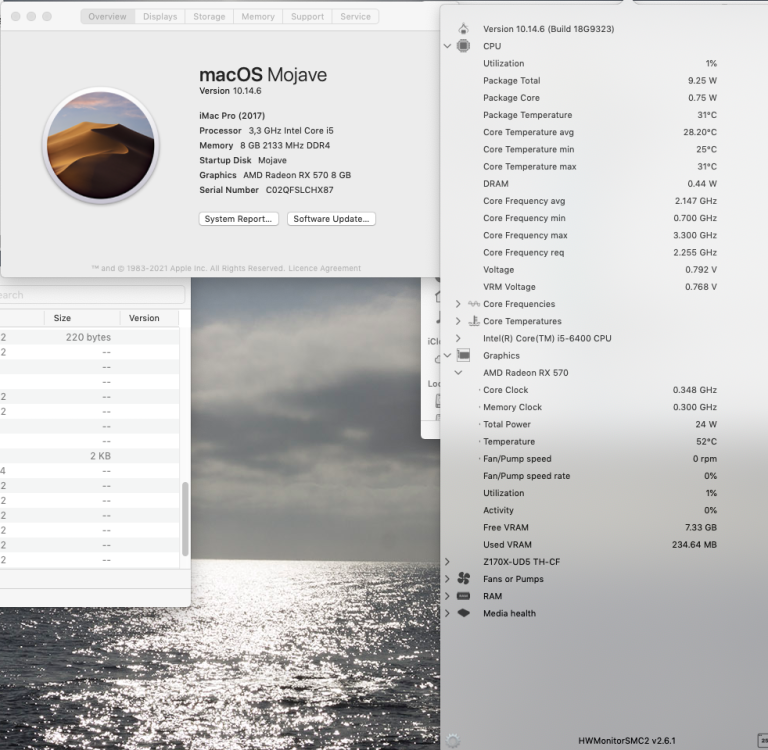Expand Fans or Pumps section

[x=447, y=579]
